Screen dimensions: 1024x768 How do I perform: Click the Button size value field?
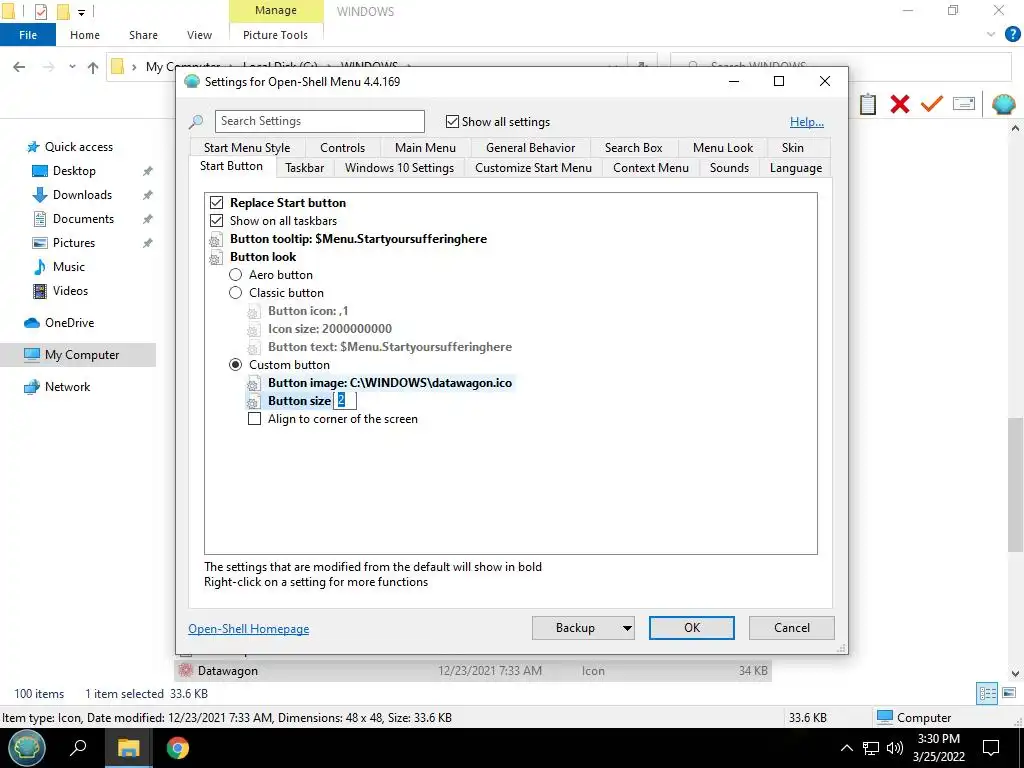(x=345, y=401)
